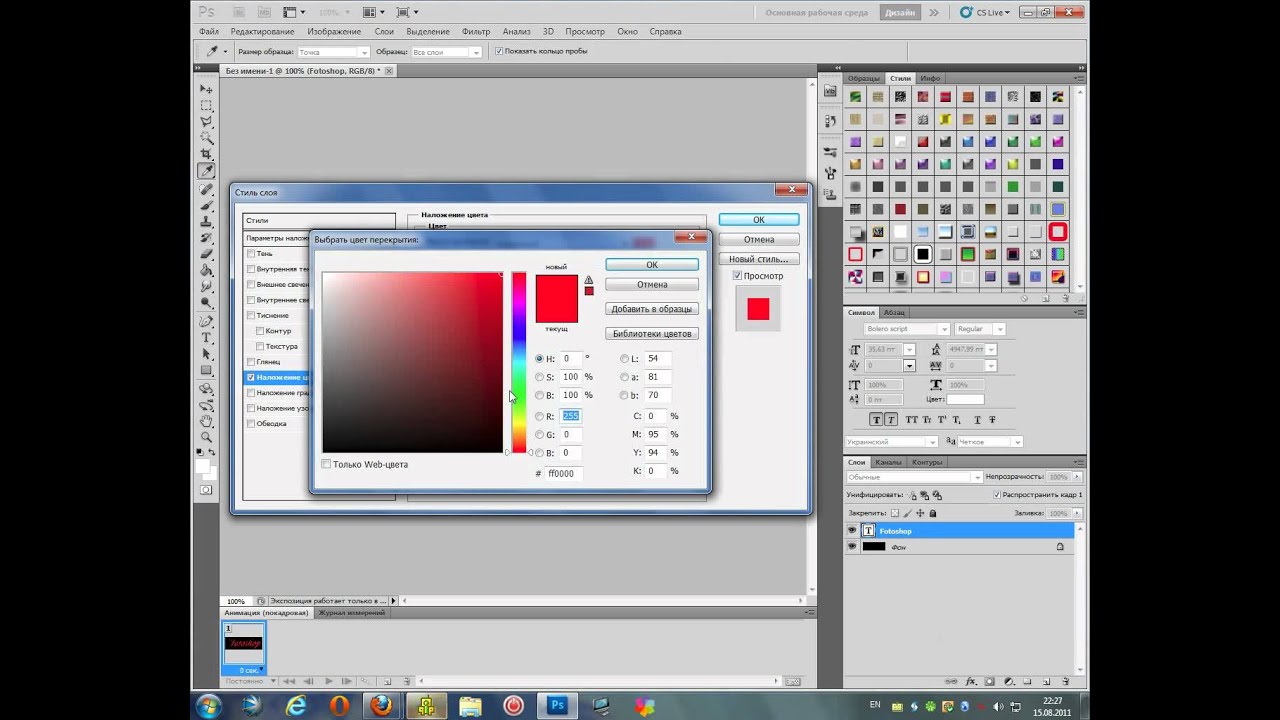Open Photoshop from the Windows taskbar
Screen dimensions: 1280x720
(x=557, y=706)
